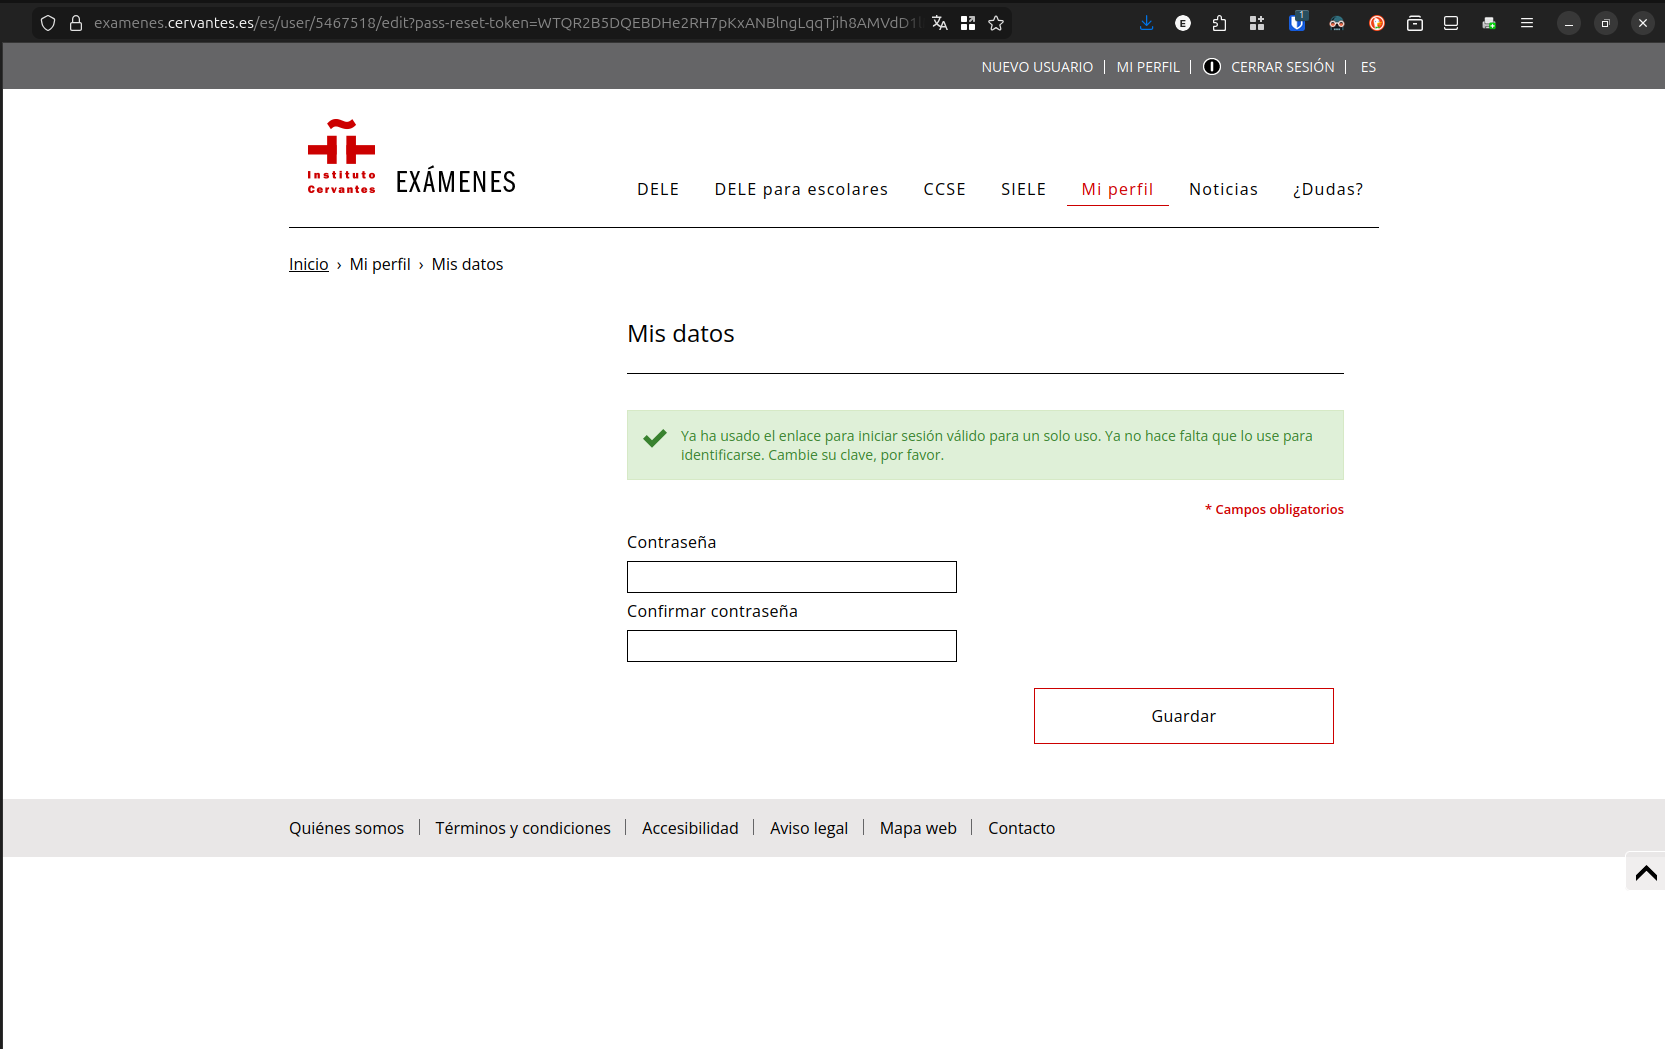The width and height of the screenshot is (1665, 1049).
Task: Open the browser downloads panel
Action: click(x=1146, y=23)
